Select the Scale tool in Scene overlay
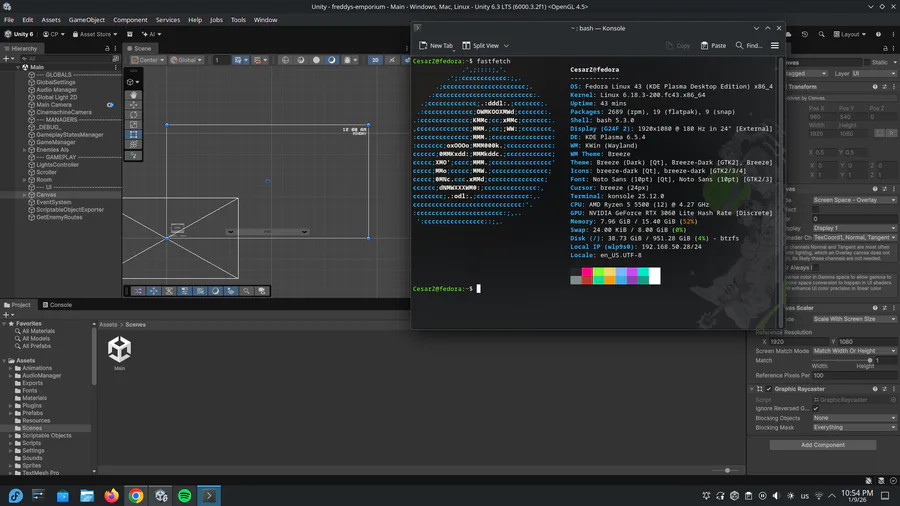Image resolution: width=900 pixels, height=506 pixels. [x=133, y=124]
